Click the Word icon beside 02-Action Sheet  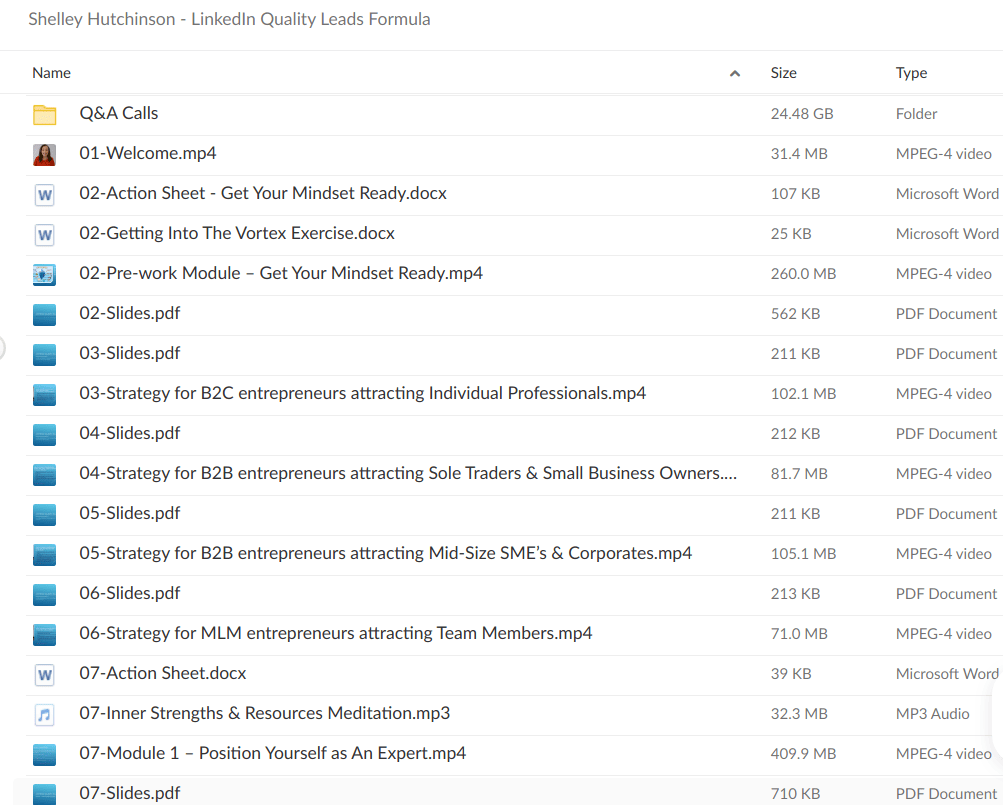pyautogui.click(x=44, y=194)
